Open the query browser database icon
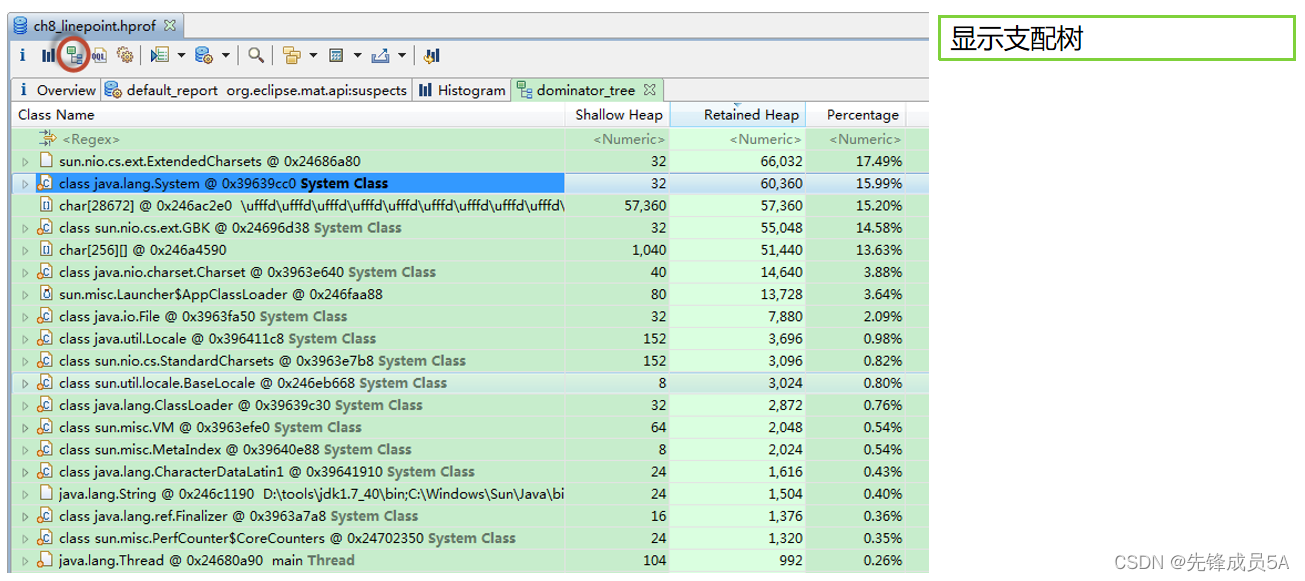Image resolution: width=1305 pixels, height=581 pixels. [204, 56]
